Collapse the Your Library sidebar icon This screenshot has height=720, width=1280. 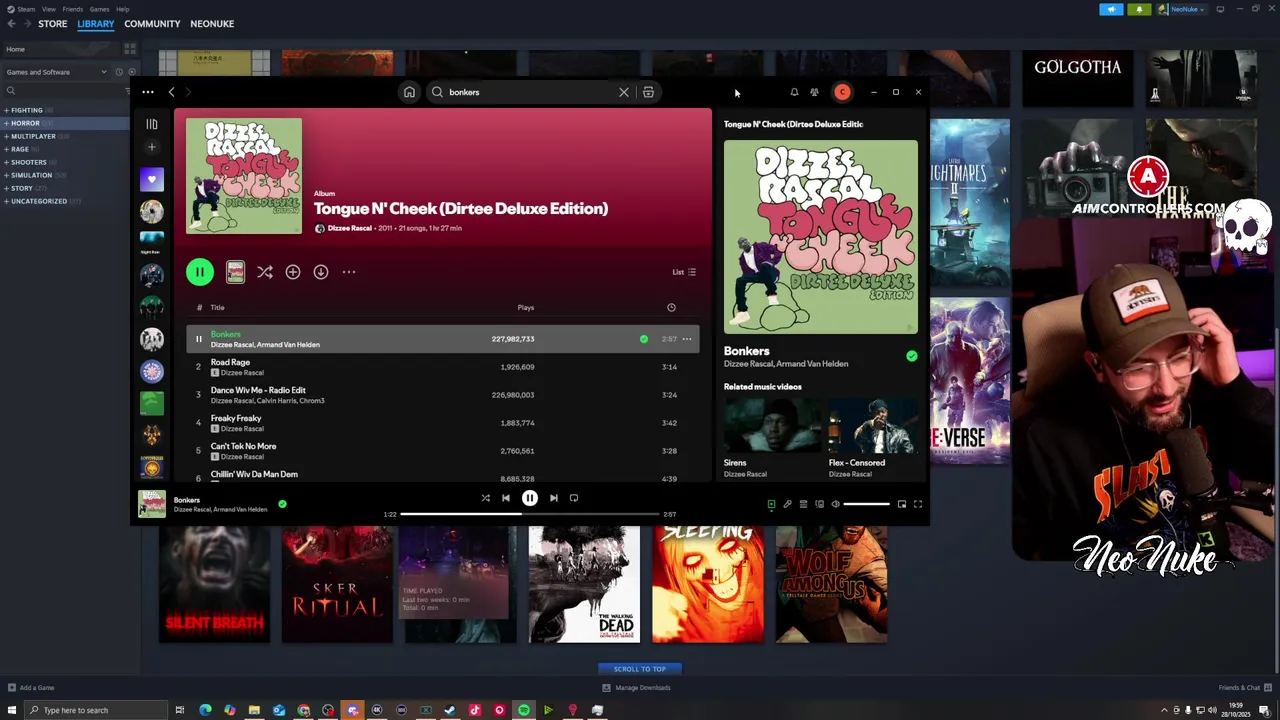pyautogui.click(x=152, y=124)
